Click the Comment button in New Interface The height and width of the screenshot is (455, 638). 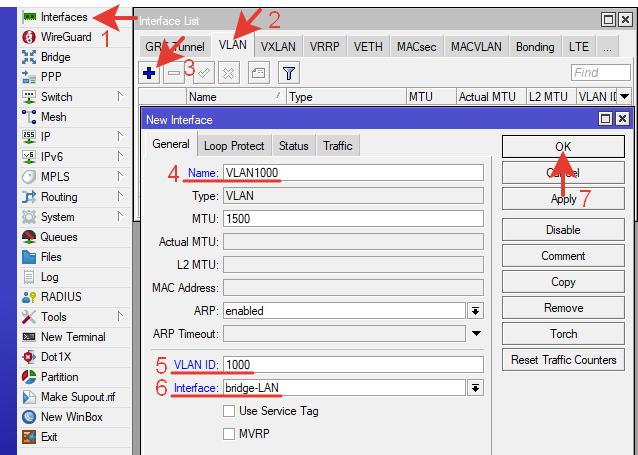563,256
